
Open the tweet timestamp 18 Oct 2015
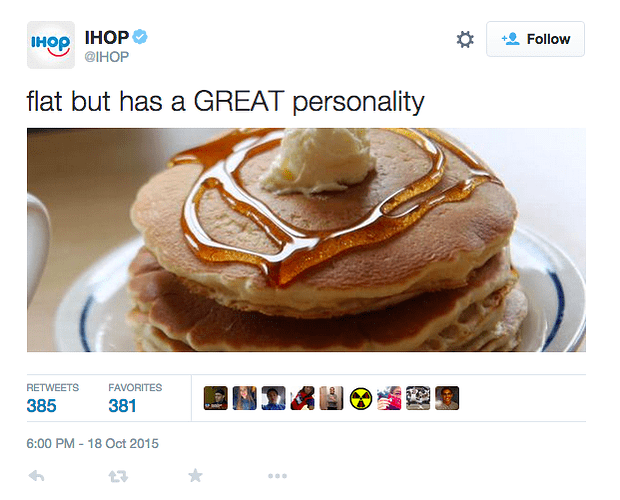coord(93,443)
